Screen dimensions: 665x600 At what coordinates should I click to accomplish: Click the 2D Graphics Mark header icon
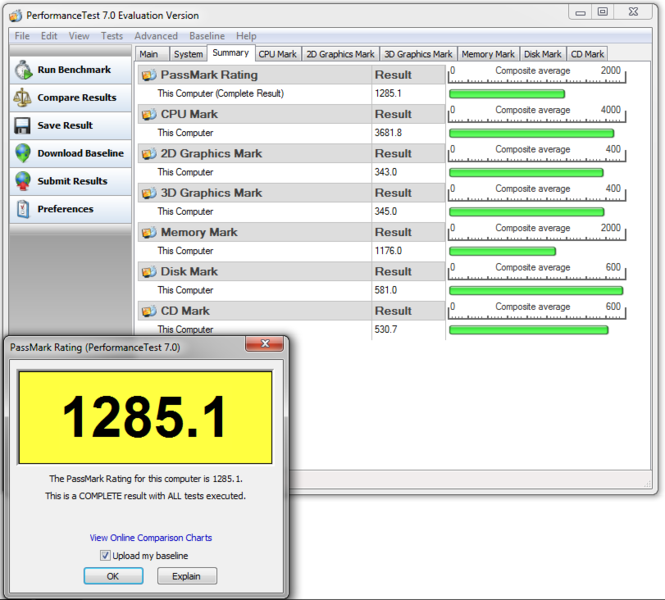pos(149,154)
